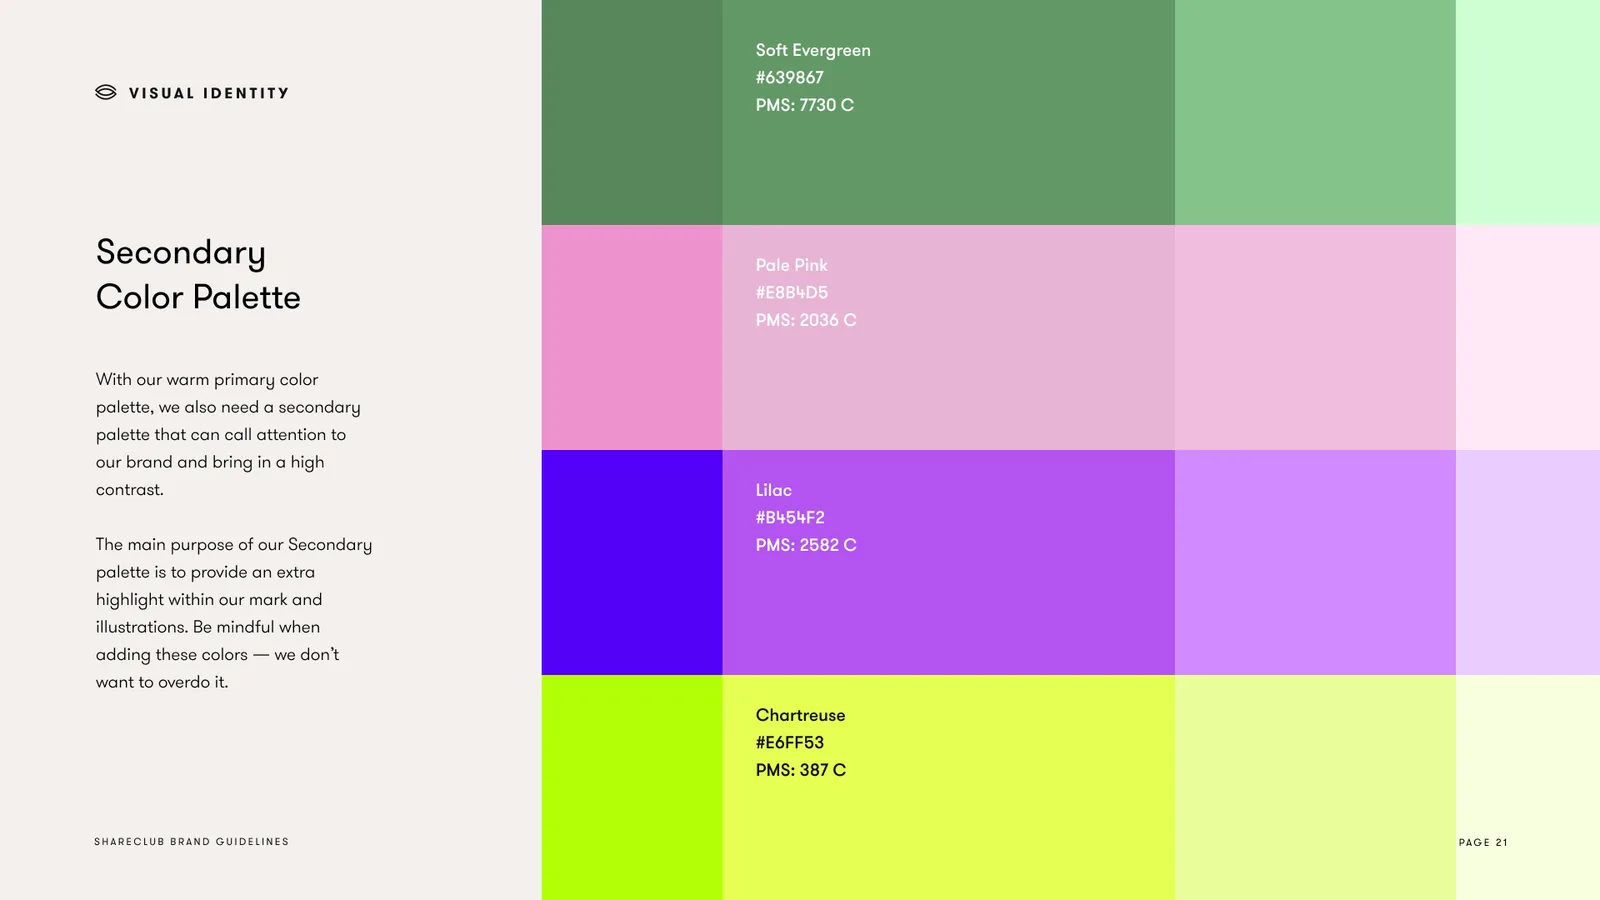Pick the lighter Lilac tint swatch
1600x900 pixels.
pos(1315,562)
